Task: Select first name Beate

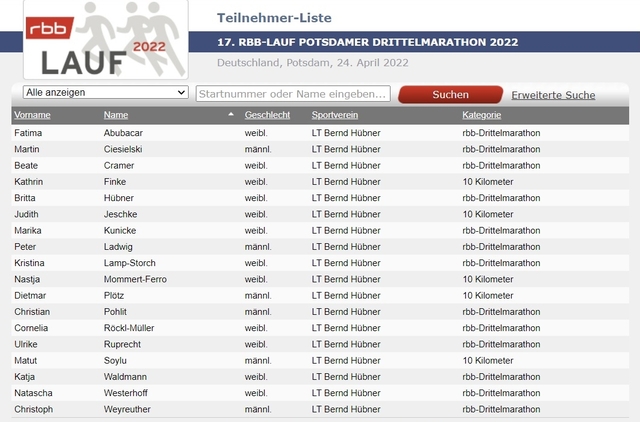Action: 26,166
